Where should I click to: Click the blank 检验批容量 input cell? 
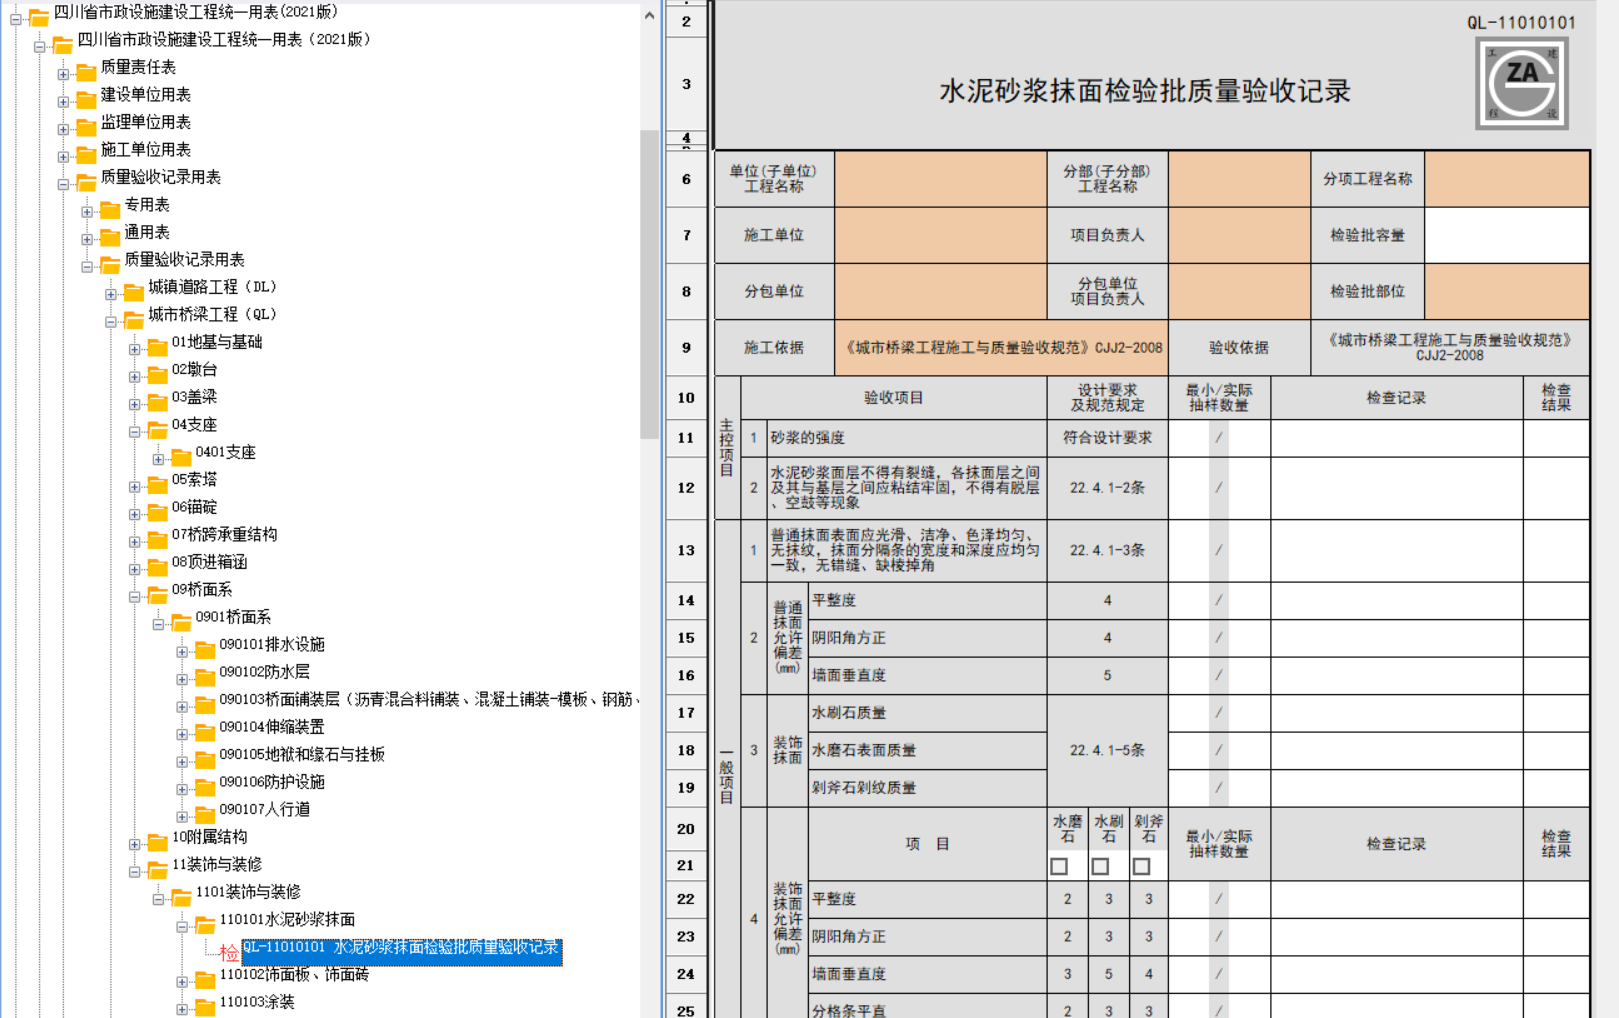pyautogui.click(x=1506, y=235)
